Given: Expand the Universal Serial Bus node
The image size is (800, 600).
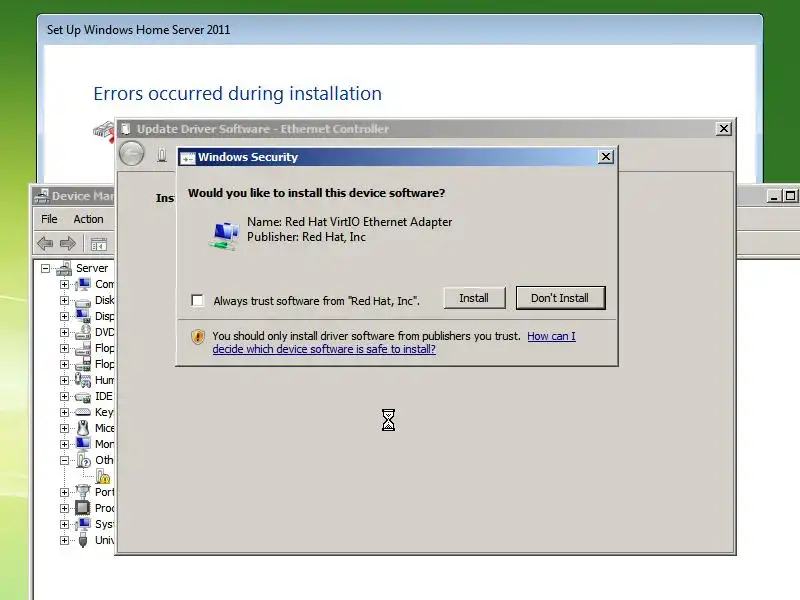Looking at the screenshot, I should pos(64,540).
